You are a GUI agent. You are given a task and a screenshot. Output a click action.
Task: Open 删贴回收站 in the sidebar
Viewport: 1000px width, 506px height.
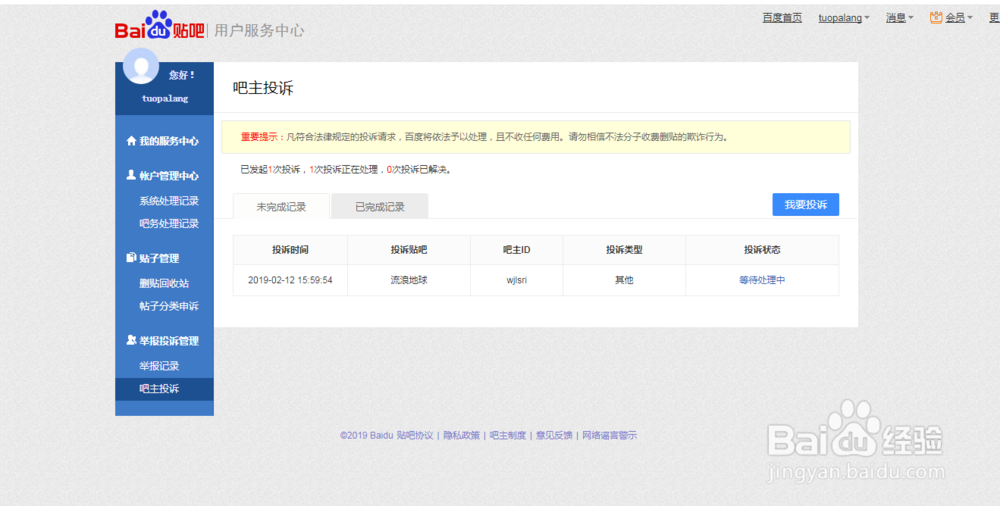pyautogui.click(x=165, y=283)
